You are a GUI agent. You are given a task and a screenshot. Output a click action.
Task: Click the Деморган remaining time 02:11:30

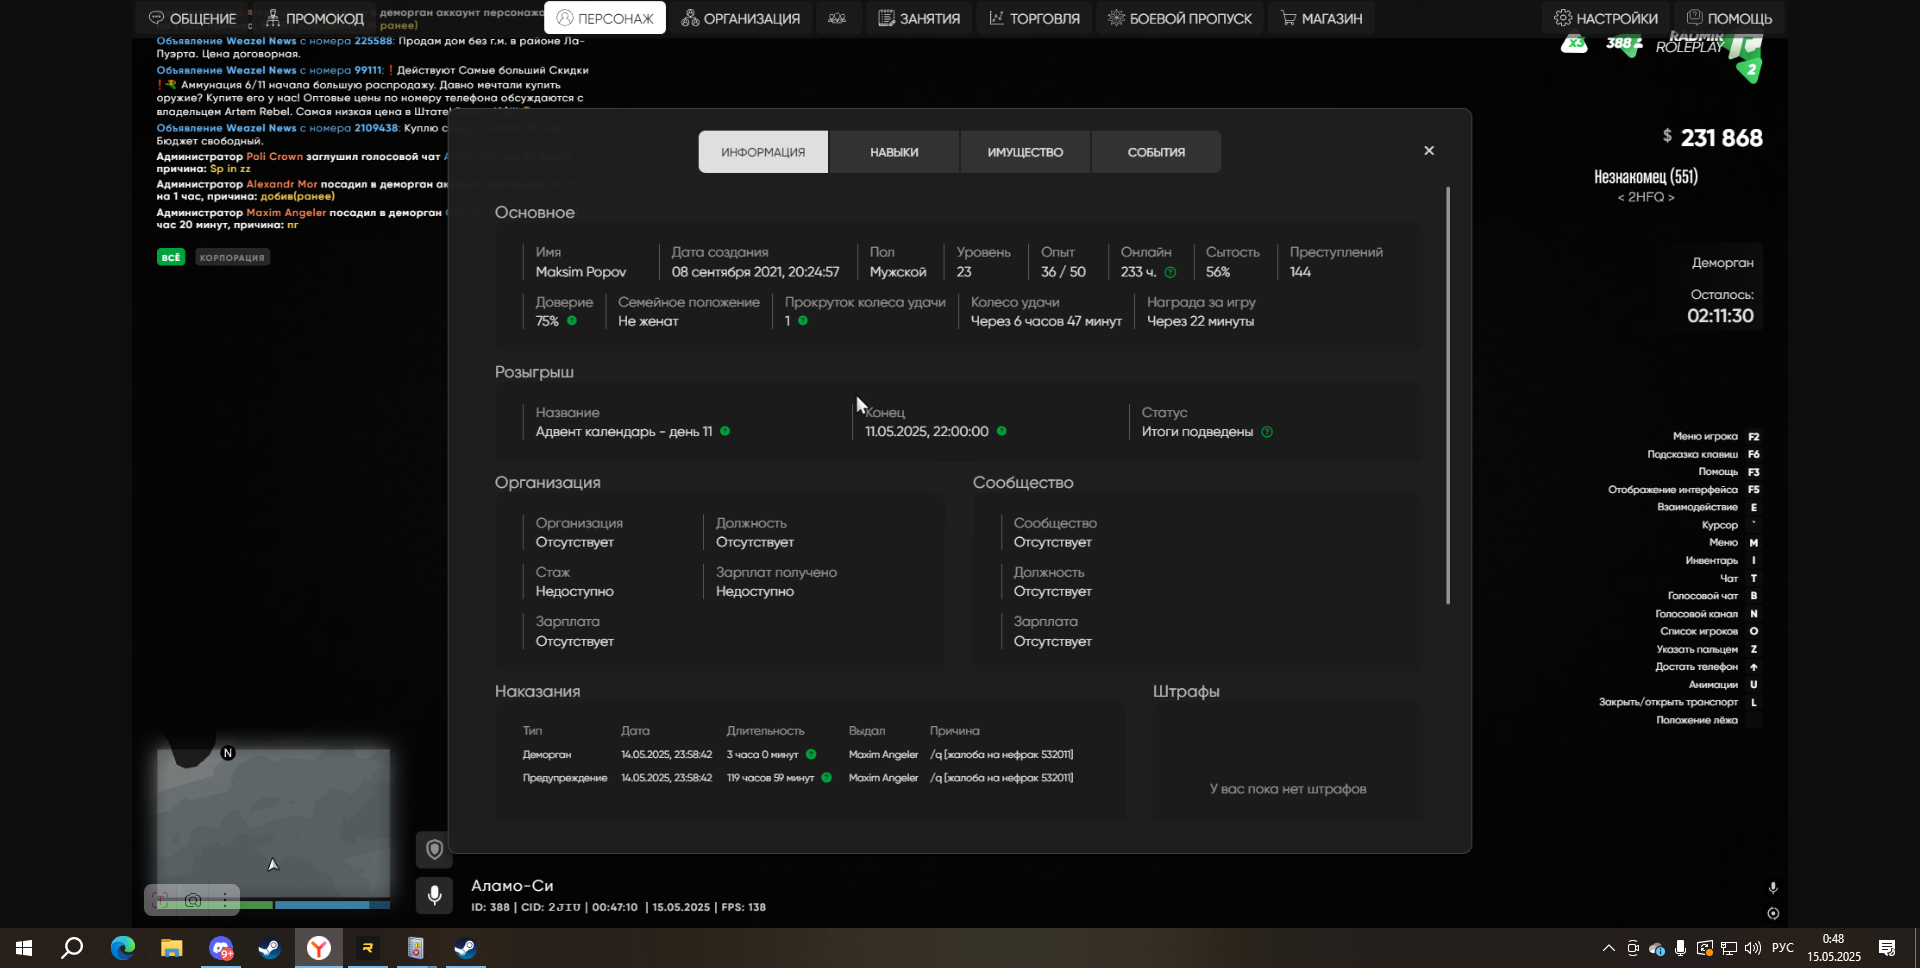pos(1720,316)
